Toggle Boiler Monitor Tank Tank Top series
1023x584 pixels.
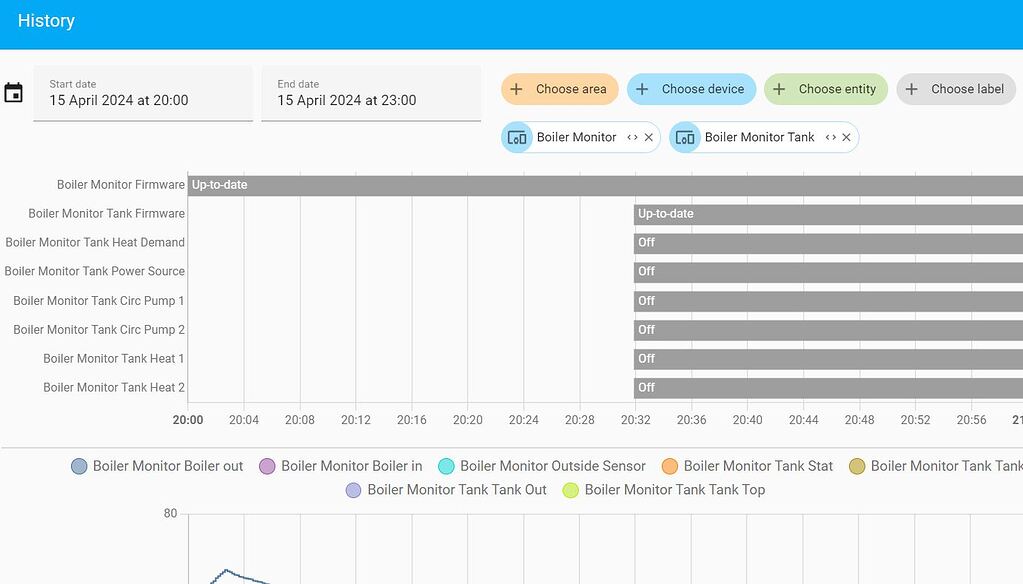pyautogui.click(x=664, y=490)
